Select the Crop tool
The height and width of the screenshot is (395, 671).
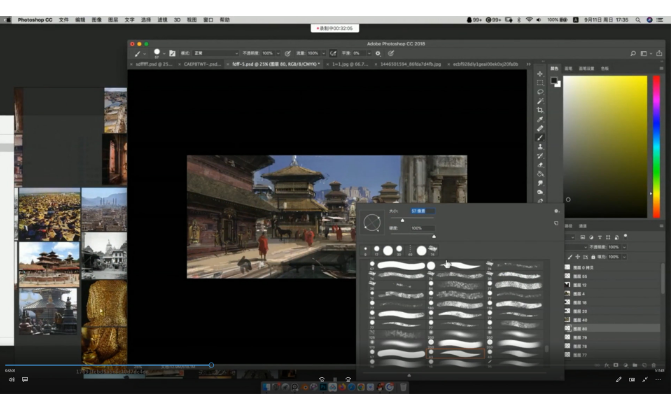(540, 110)
